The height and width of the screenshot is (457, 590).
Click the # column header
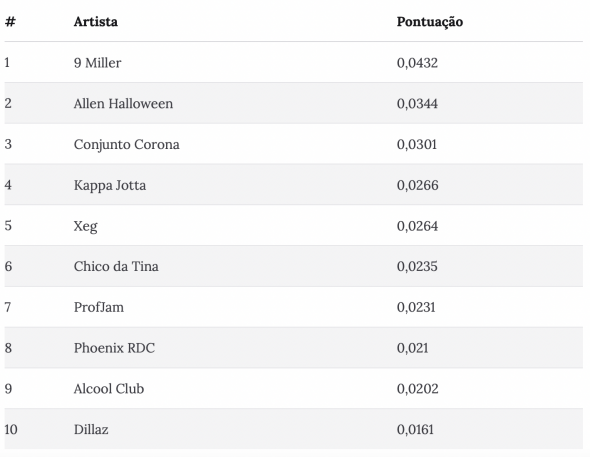pyautogui.click(x=10, y=22)
